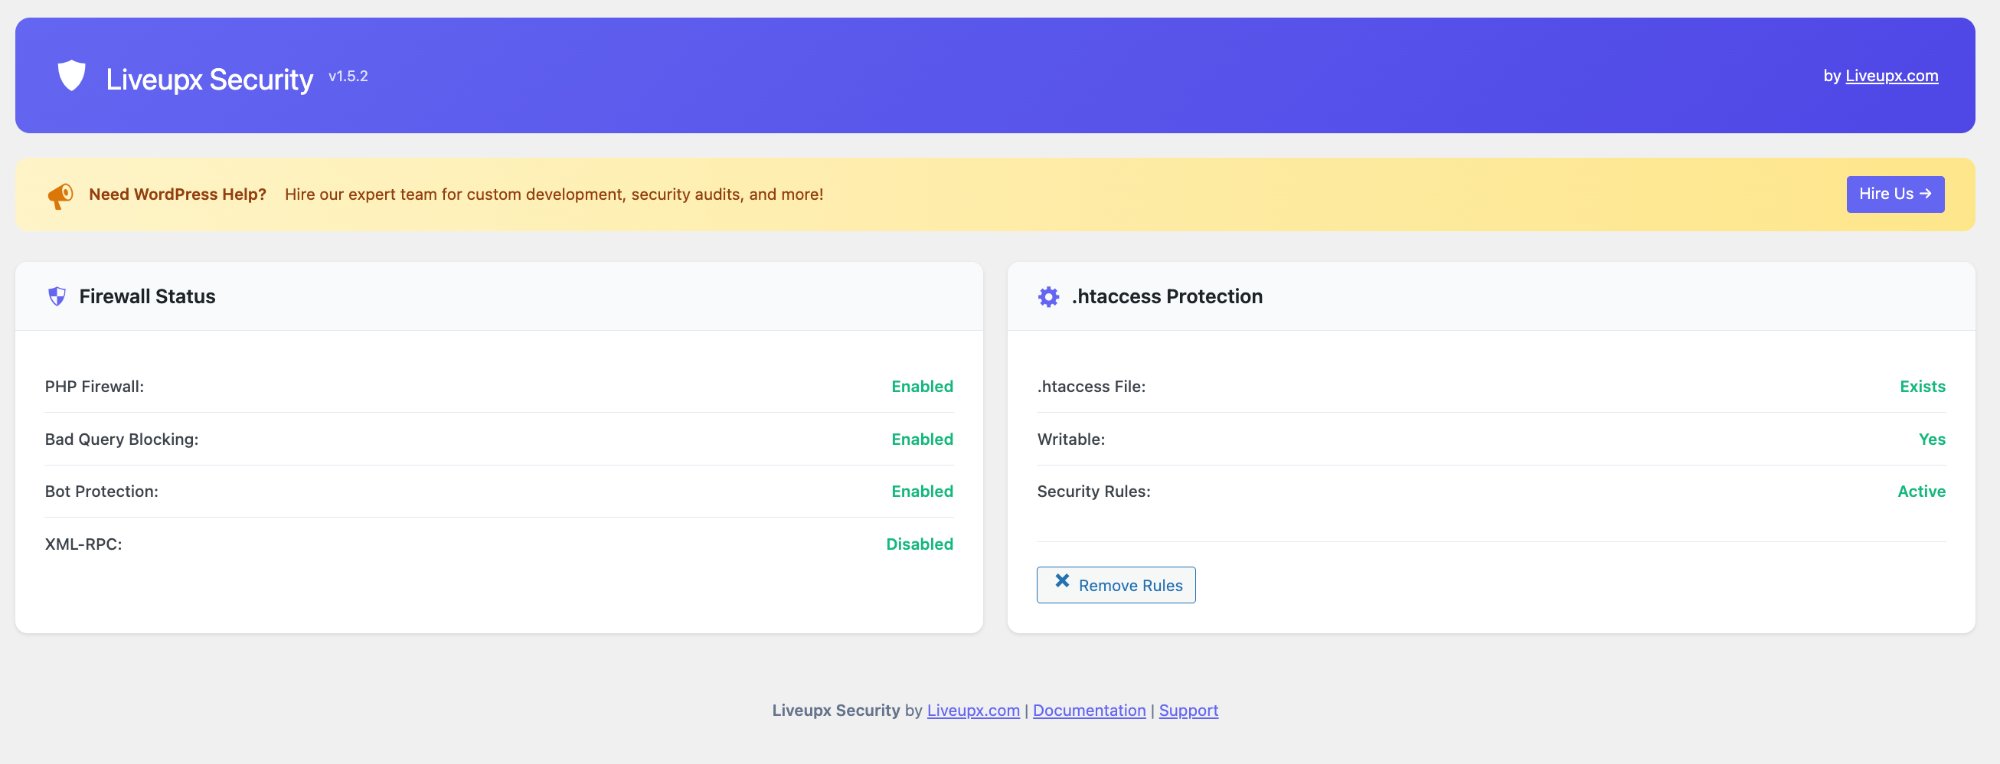Click the Exists status value
Viewport: 2000px width, 764px height.
(1922, 386)
